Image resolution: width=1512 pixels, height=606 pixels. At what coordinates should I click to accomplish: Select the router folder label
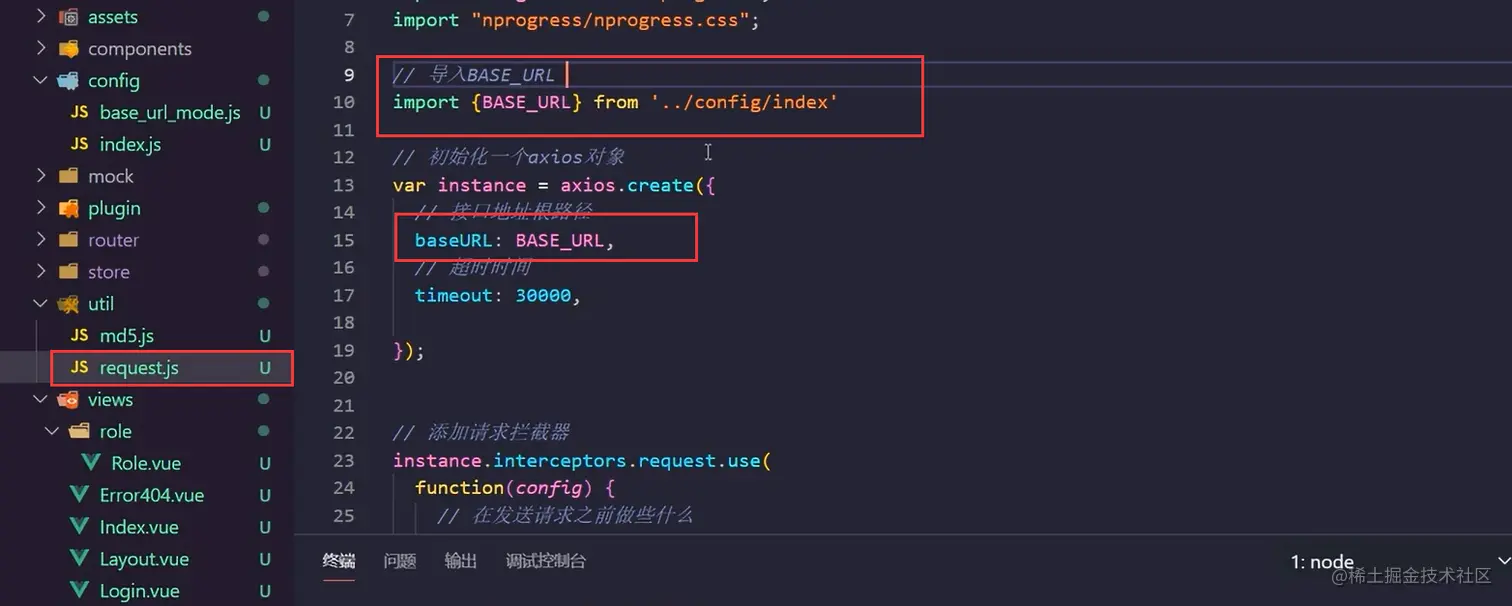(113, 240)
